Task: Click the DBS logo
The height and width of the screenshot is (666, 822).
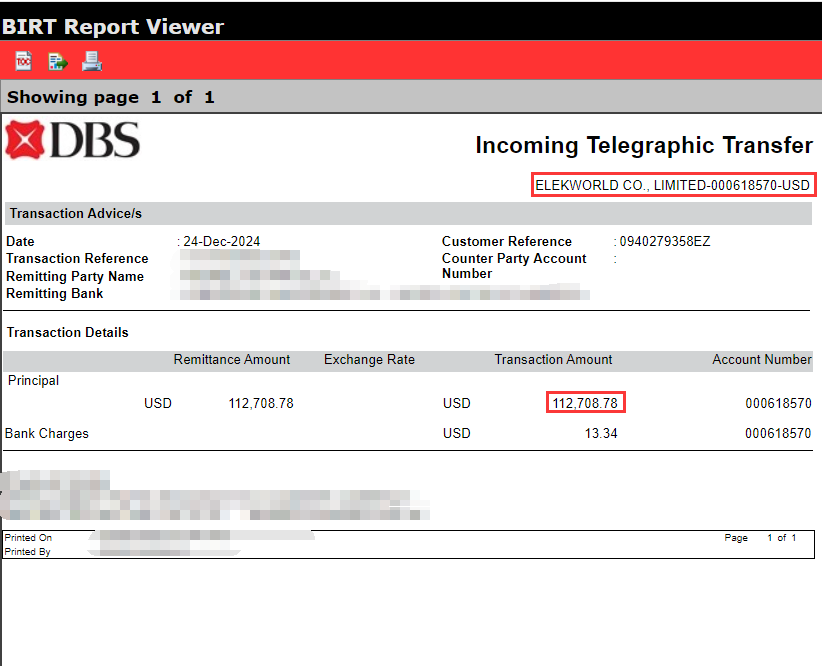Action: click(x=73, y=139)
